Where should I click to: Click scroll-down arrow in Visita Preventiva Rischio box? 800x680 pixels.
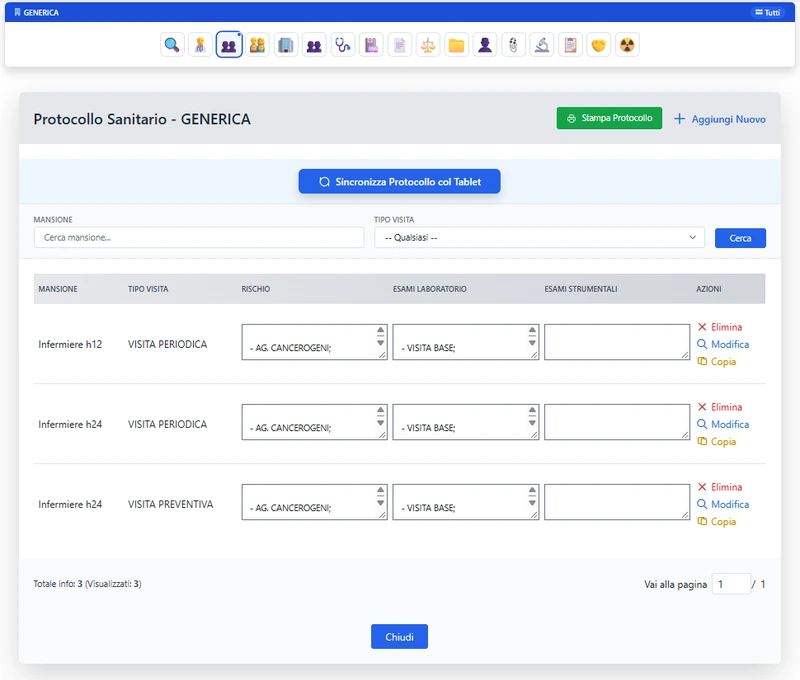pyautogui.click(x=381, y=503)
